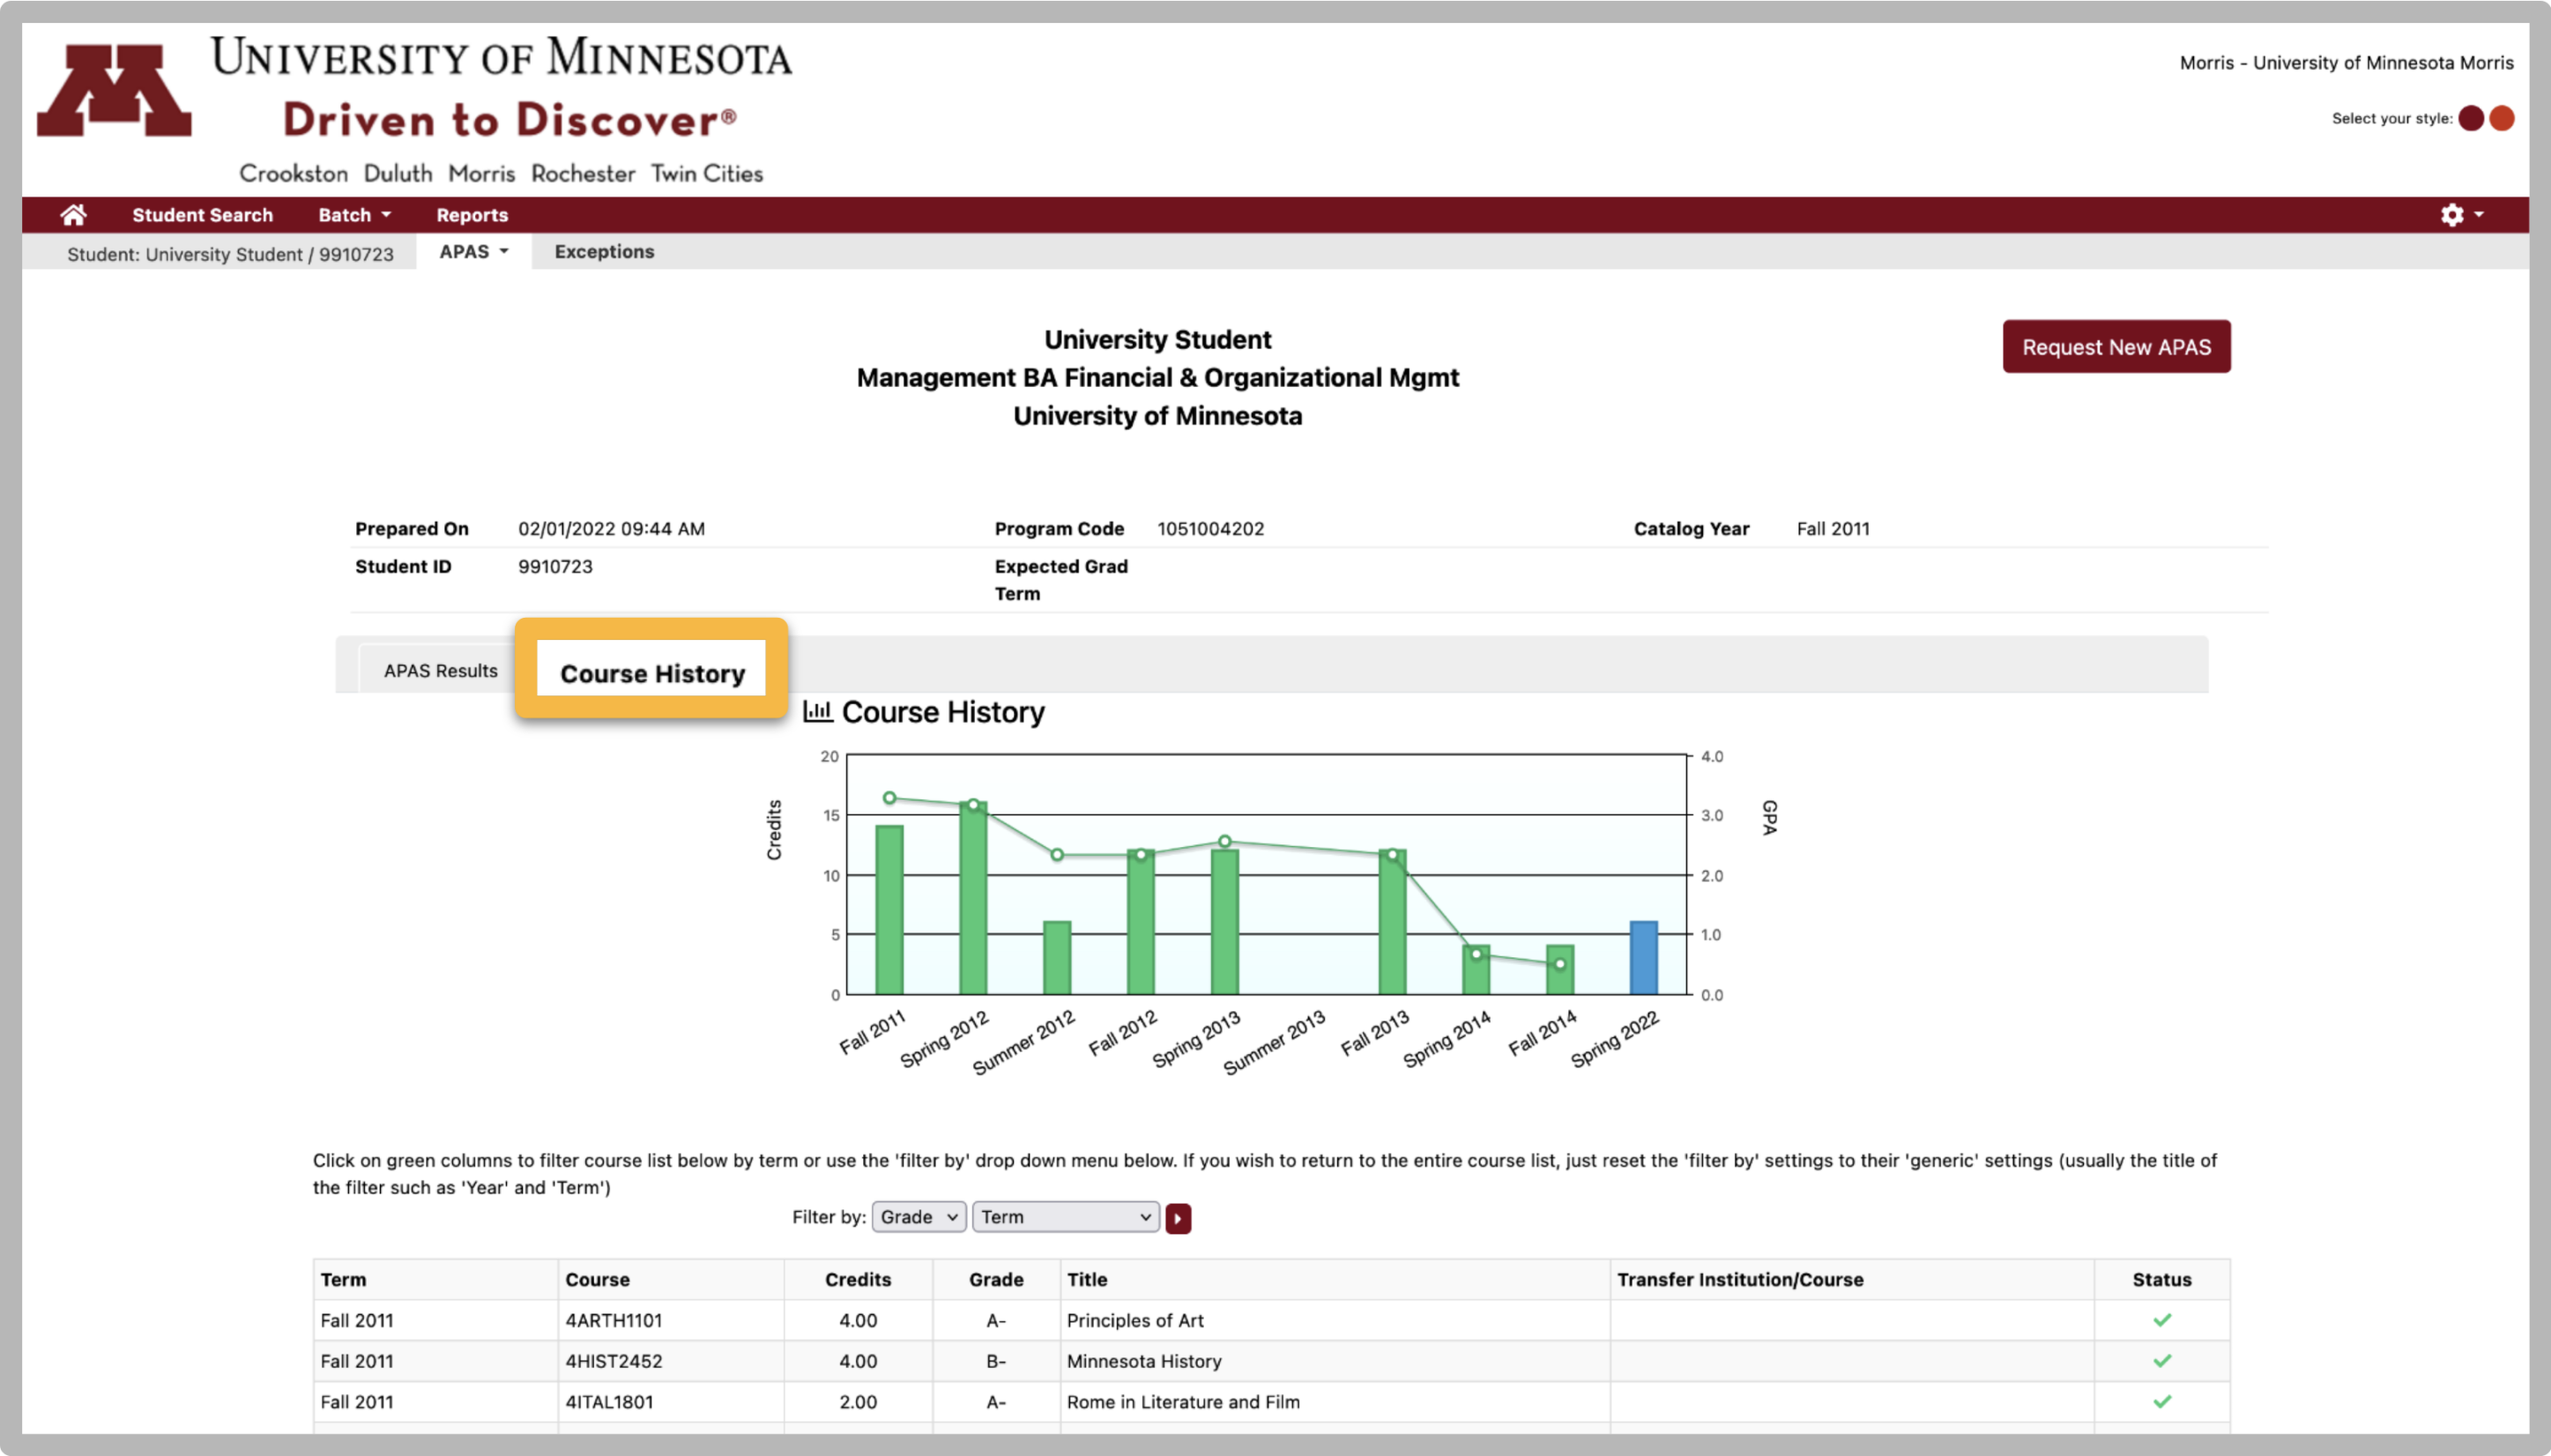Expand the APAS dropdown

[x=474, y=252]
